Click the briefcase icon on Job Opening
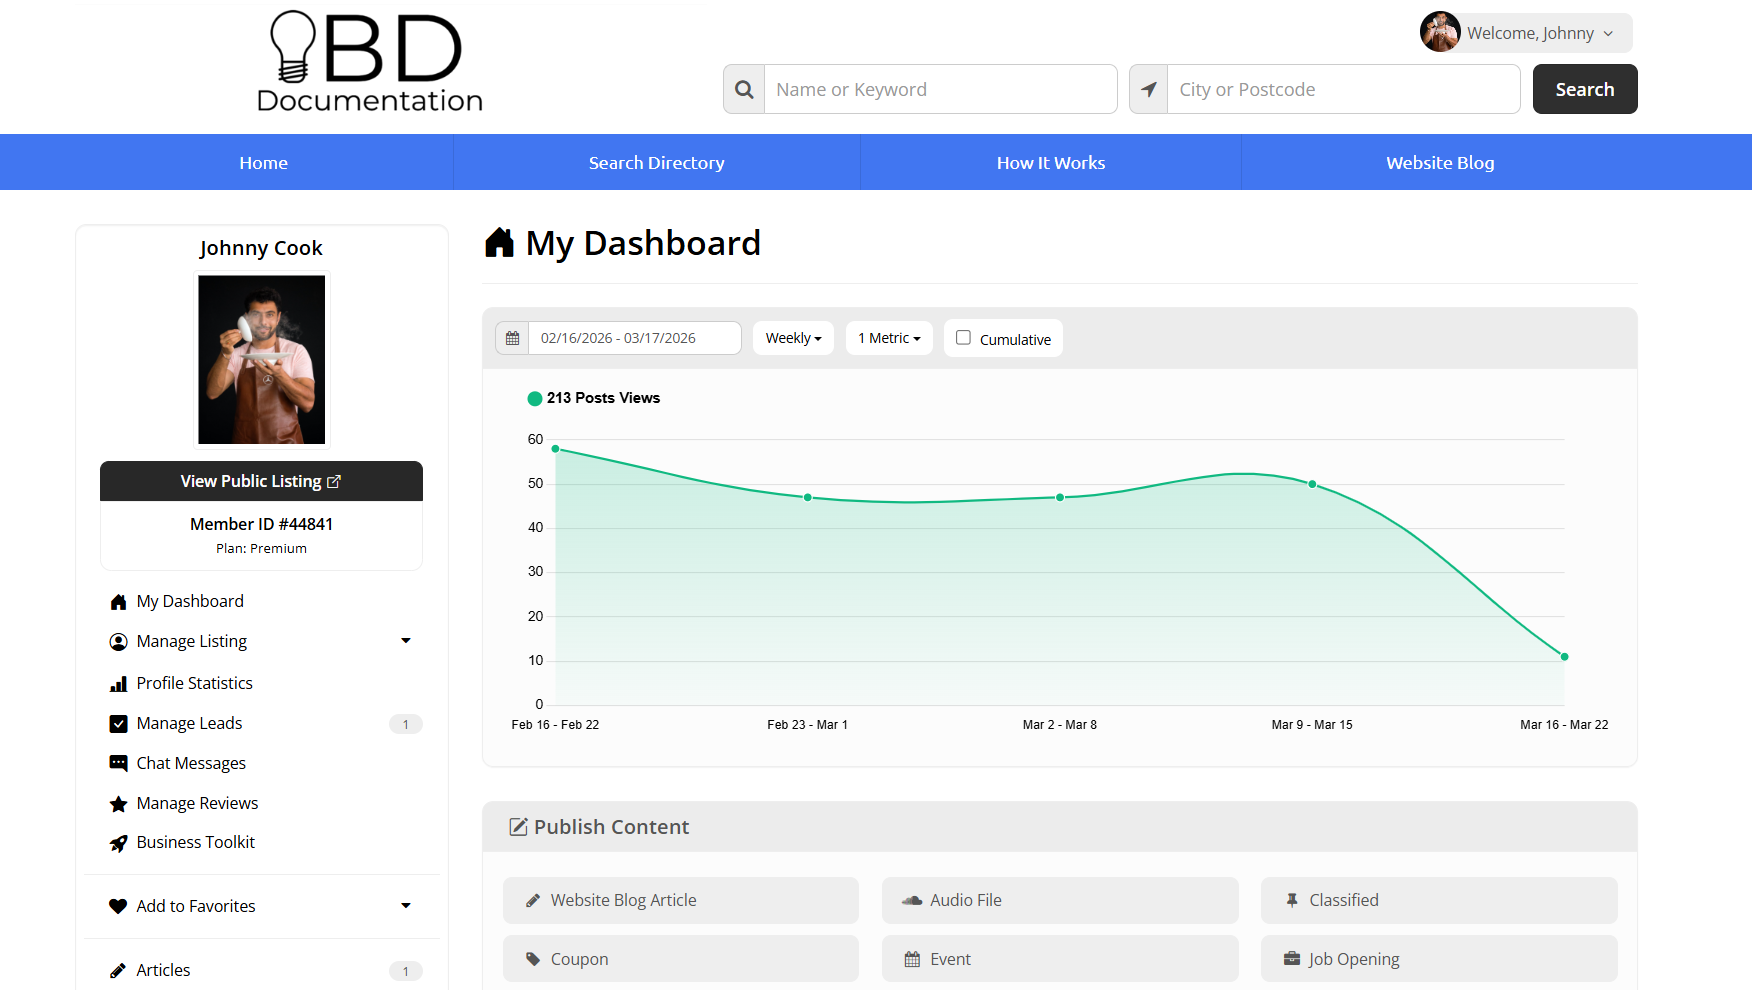Viewport: 1752px width, 990px height. pos(1292,959)
